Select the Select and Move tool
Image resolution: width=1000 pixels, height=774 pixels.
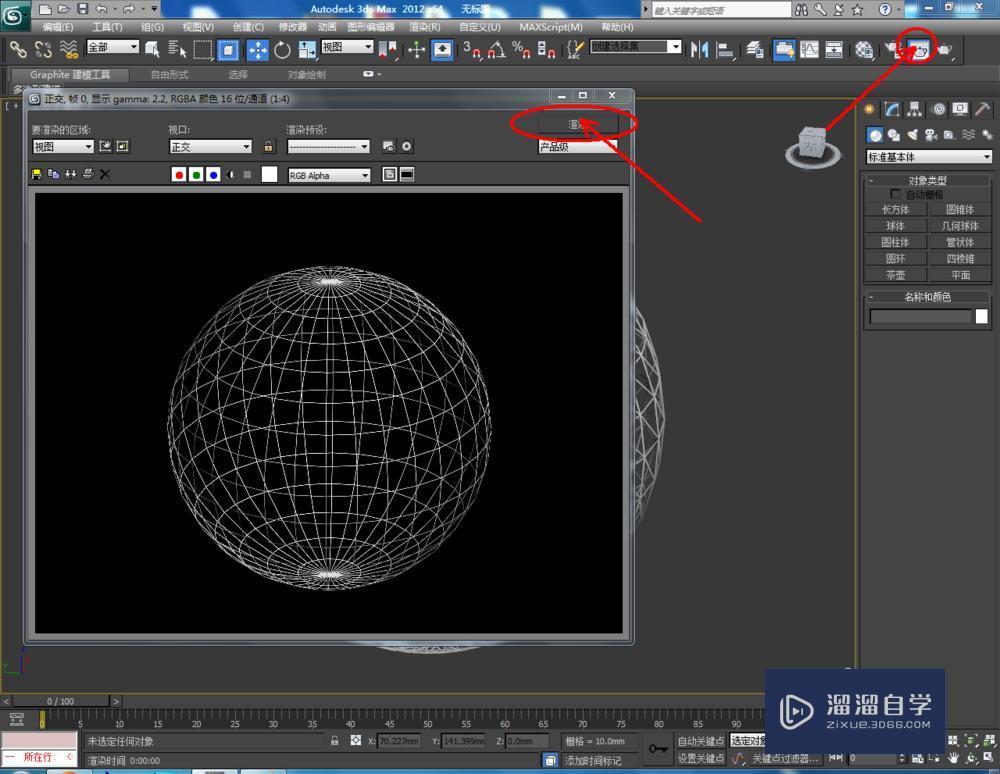[x=258, y=49]
